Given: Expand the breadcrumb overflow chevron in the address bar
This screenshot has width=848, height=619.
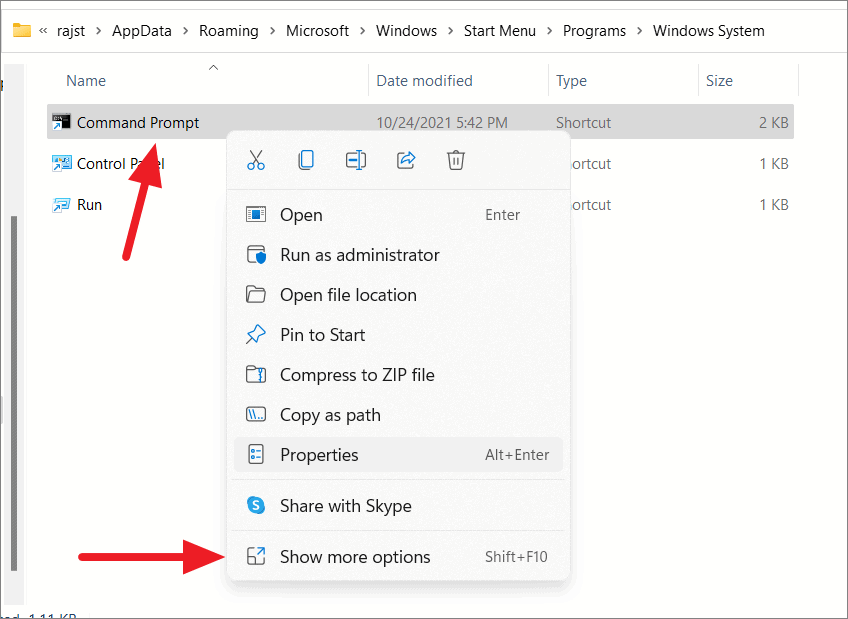Looking at the screenshot, I should [x=43, y=31].
